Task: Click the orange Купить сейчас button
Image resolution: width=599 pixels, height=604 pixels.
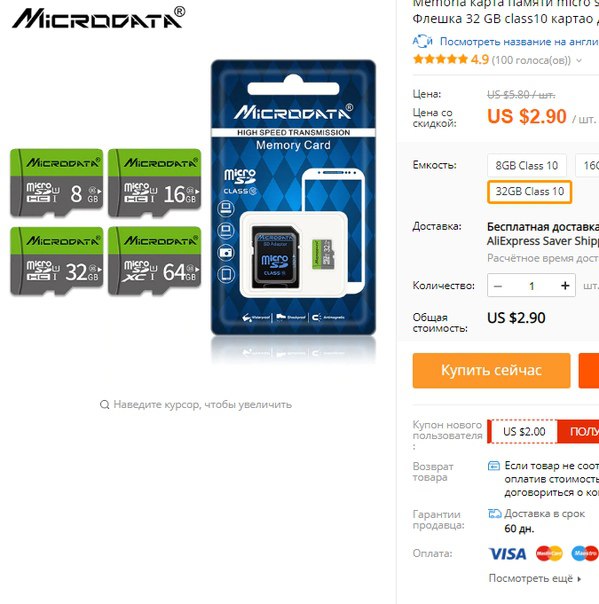Action: 491,370
